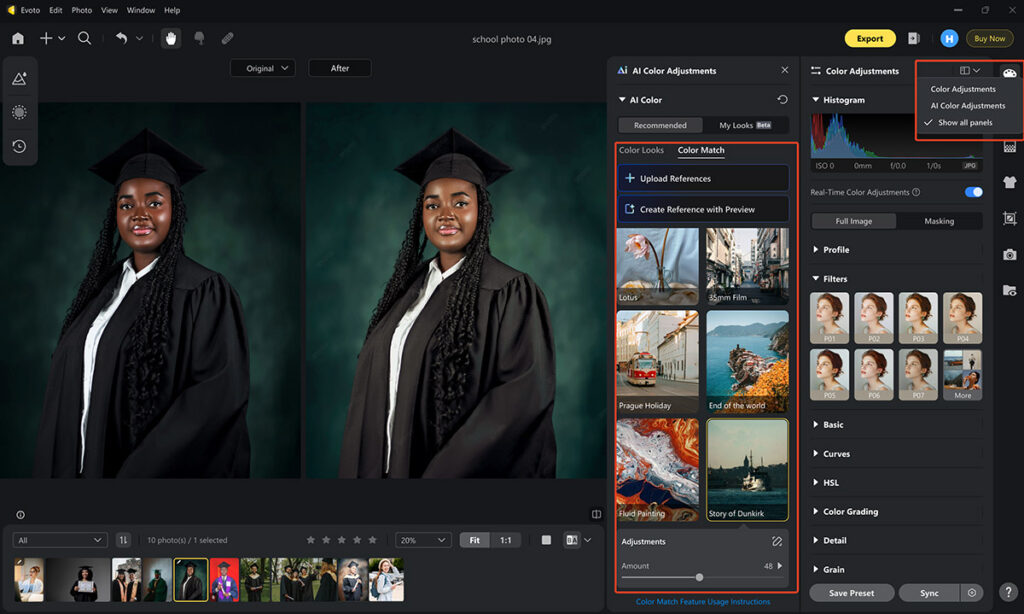Click the photo info icon below the canvas
Screen dimensions: 1024x614
20,515
